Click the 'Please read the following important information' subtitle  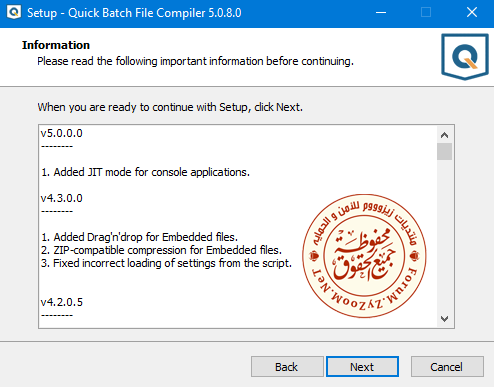pos(195,61)
